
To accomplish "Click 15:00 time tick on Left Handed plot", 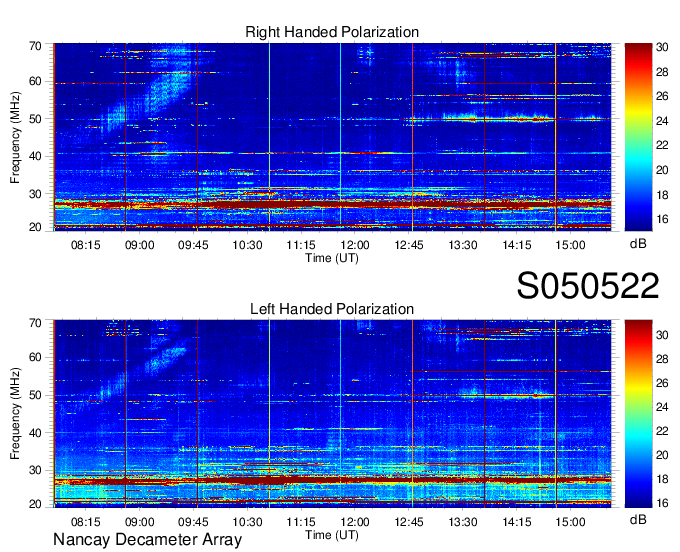I will tap(570, 522).
